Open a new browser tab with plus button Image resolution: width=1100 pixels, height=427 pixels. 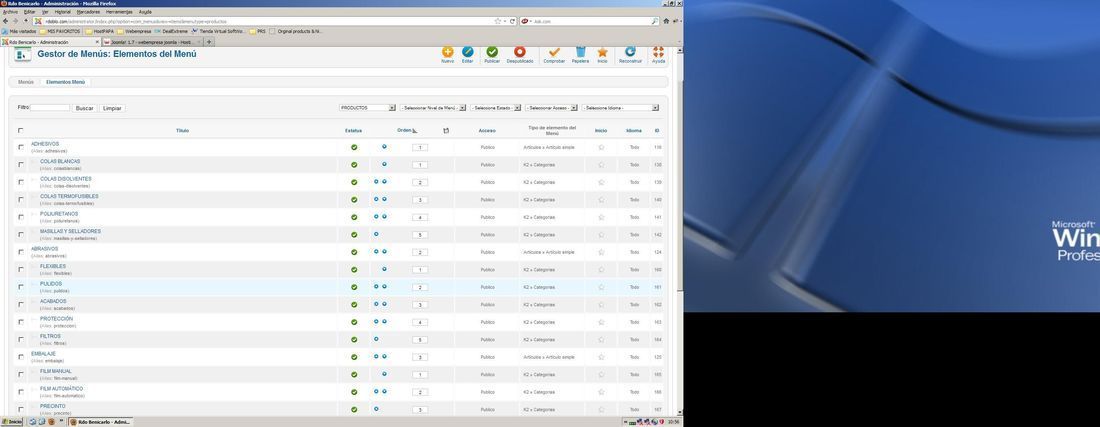(208, 42)
